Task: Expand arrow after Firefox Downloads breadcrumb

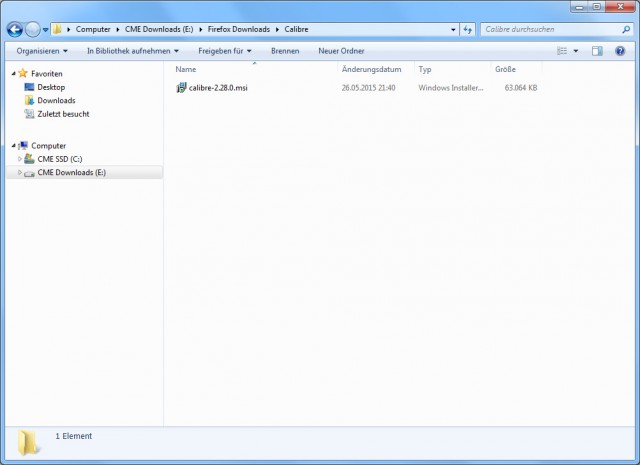Action: (x=277, y=29)
